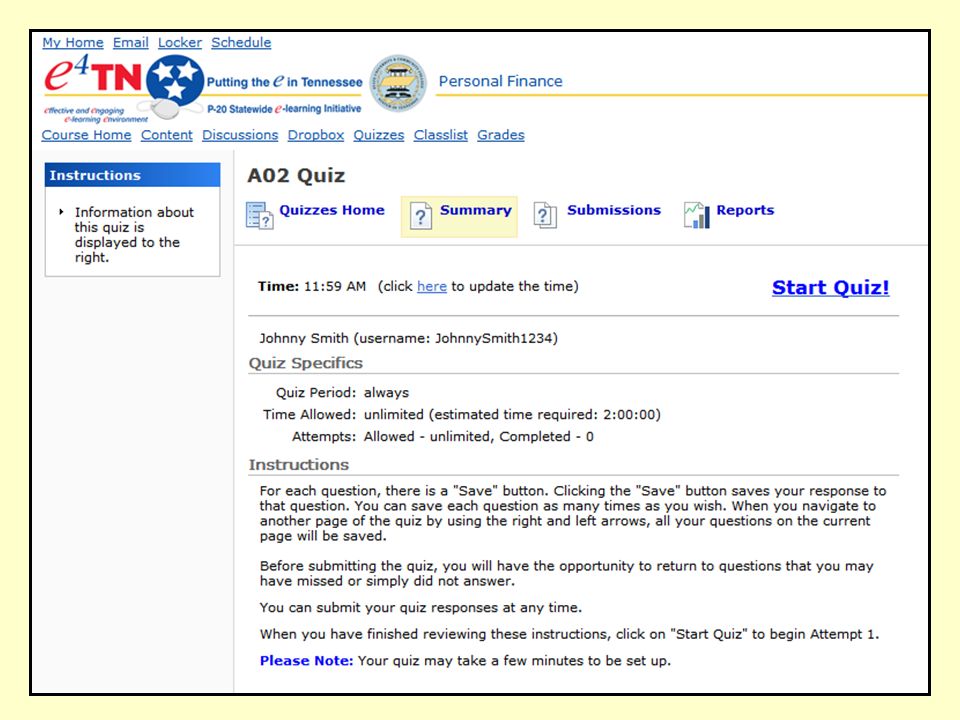Screen dimensions: 960x720
Task: Click the Reports bar chart icon
Action: click(697, 216)
